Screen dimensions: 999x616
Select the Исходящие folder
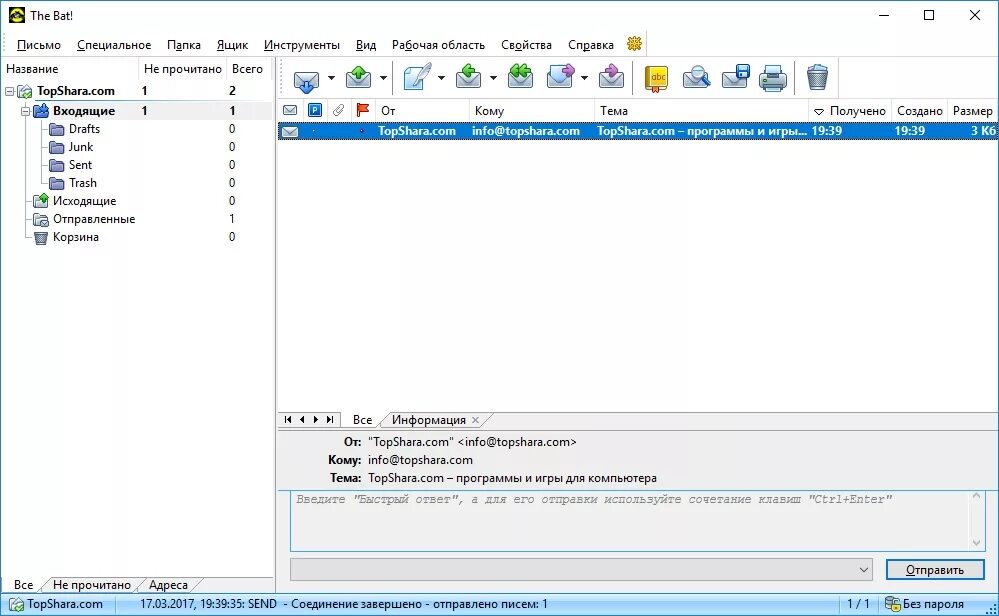[84, 201]
